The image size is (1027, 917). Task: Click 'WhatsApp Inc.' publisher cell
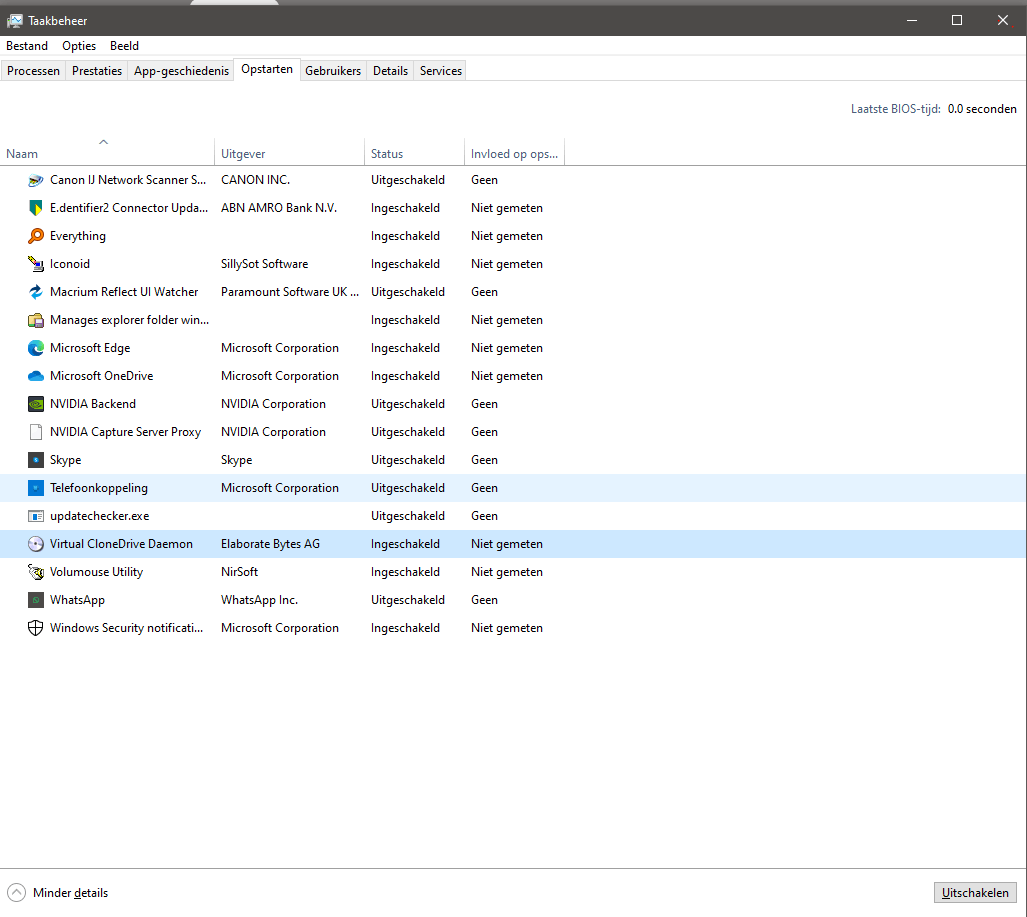tap(259, 600)
